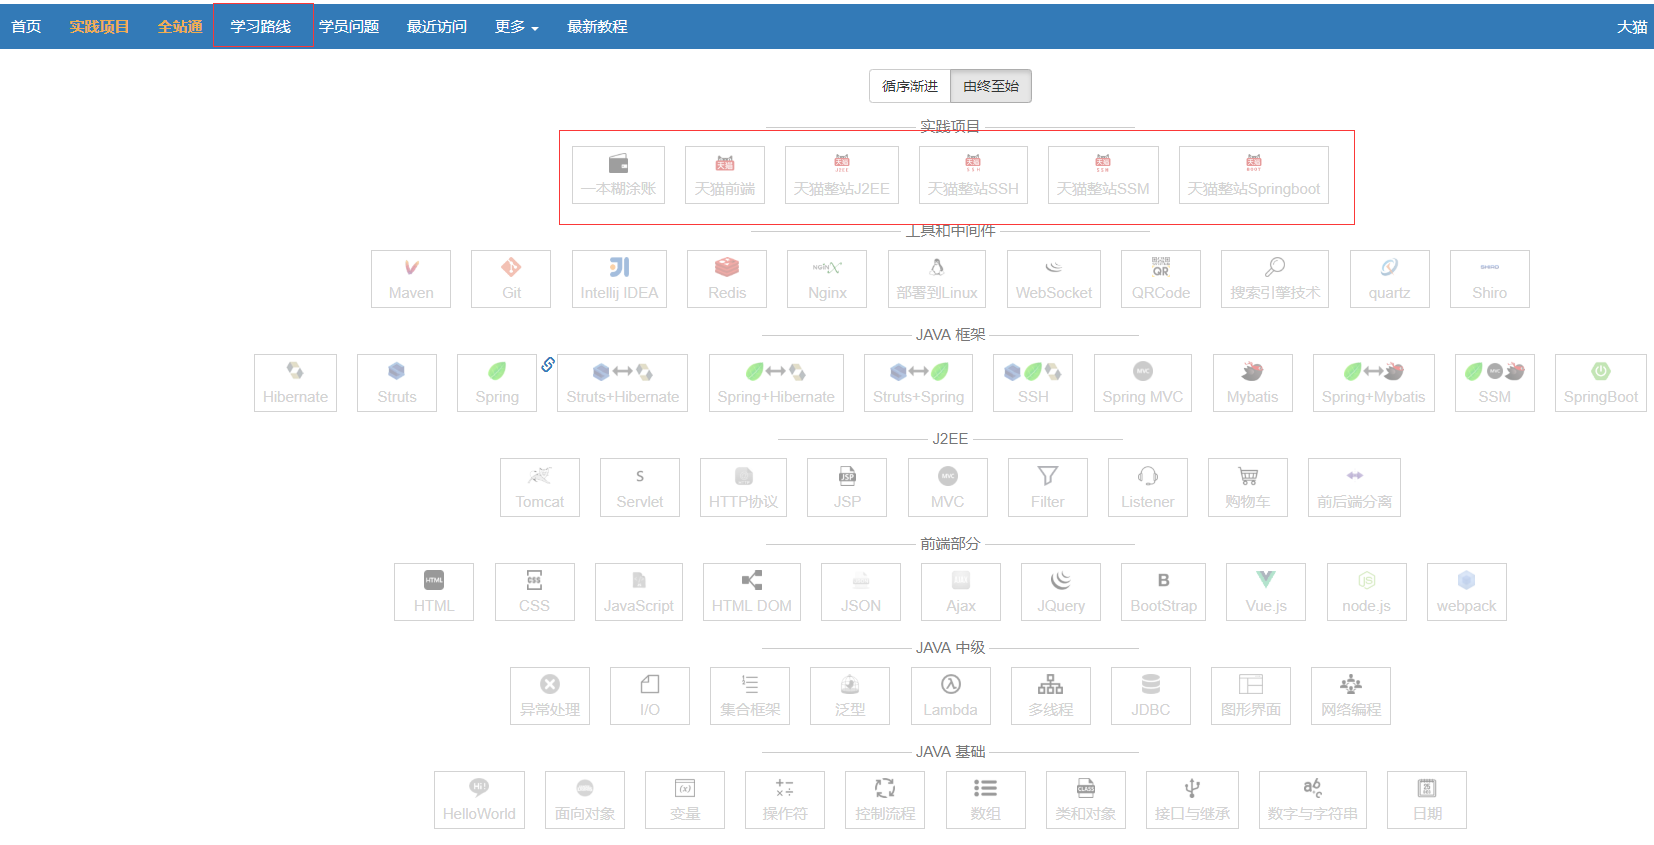Select the 由终至始 ordering button
Viewport: 1654px width, 845px height.
pos(991,86)
